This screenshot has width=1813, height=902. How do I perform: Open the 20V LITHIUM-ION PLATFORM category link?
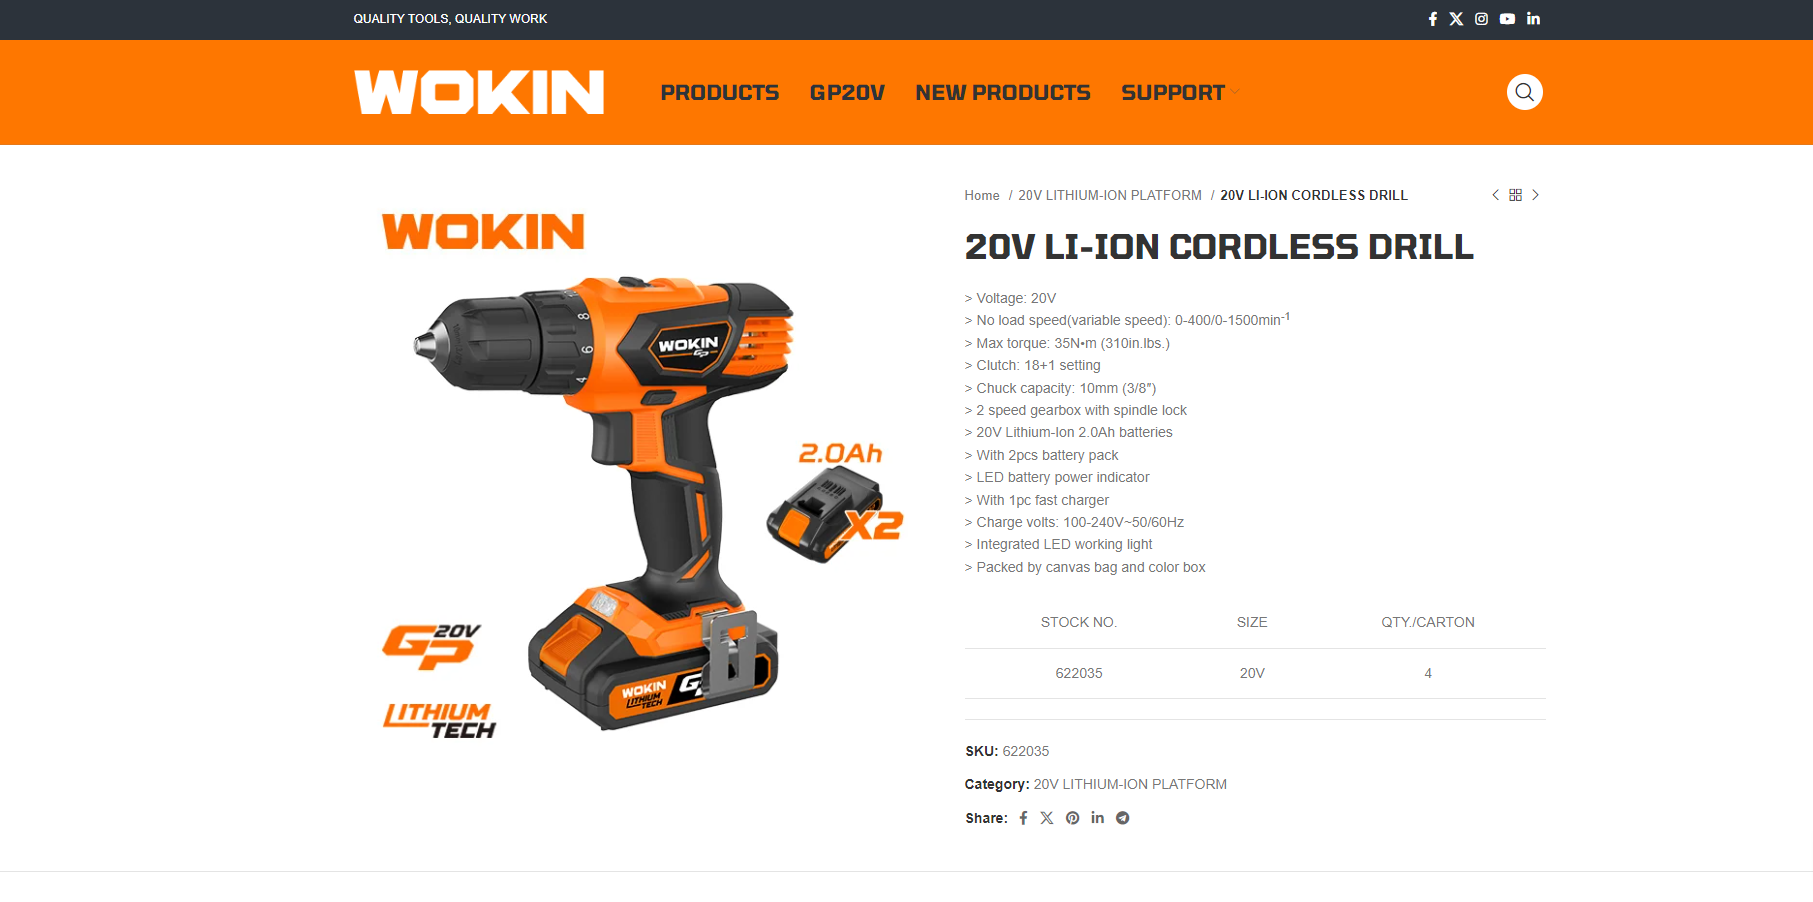coord(1130,785)
